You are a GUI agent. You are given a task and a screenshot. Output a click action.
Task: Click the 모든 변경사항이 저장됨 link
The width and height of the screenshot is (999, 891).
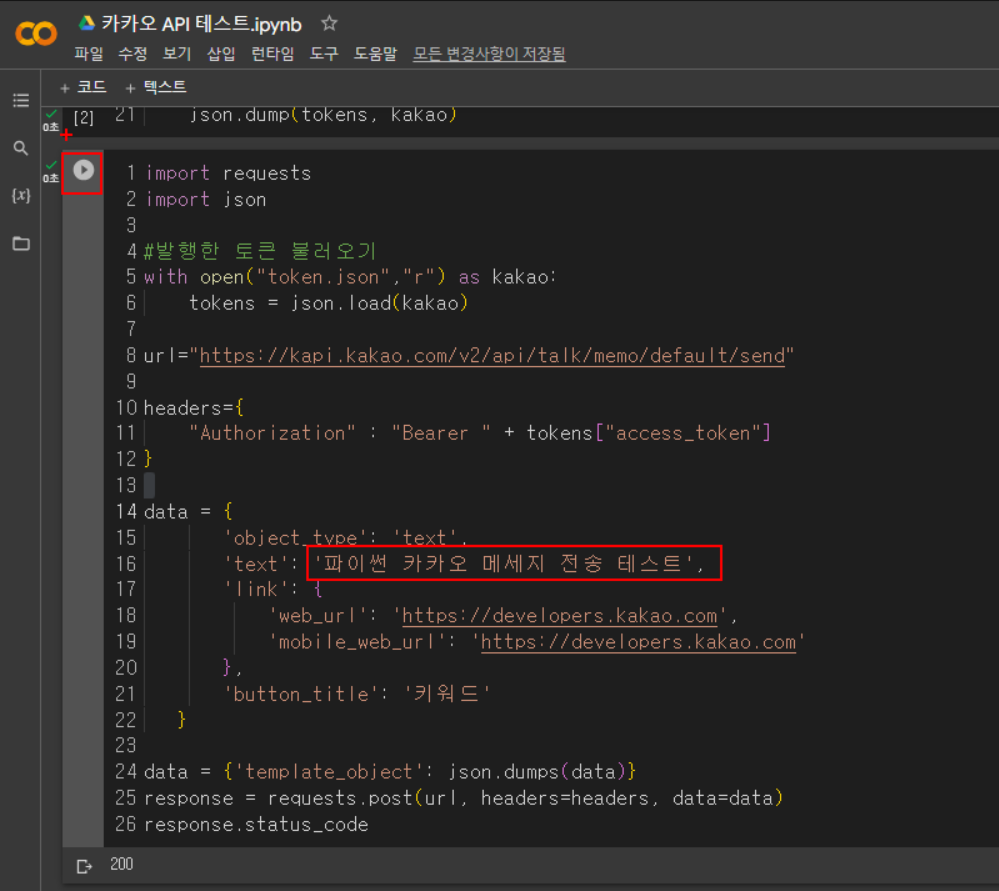point(489,54)
